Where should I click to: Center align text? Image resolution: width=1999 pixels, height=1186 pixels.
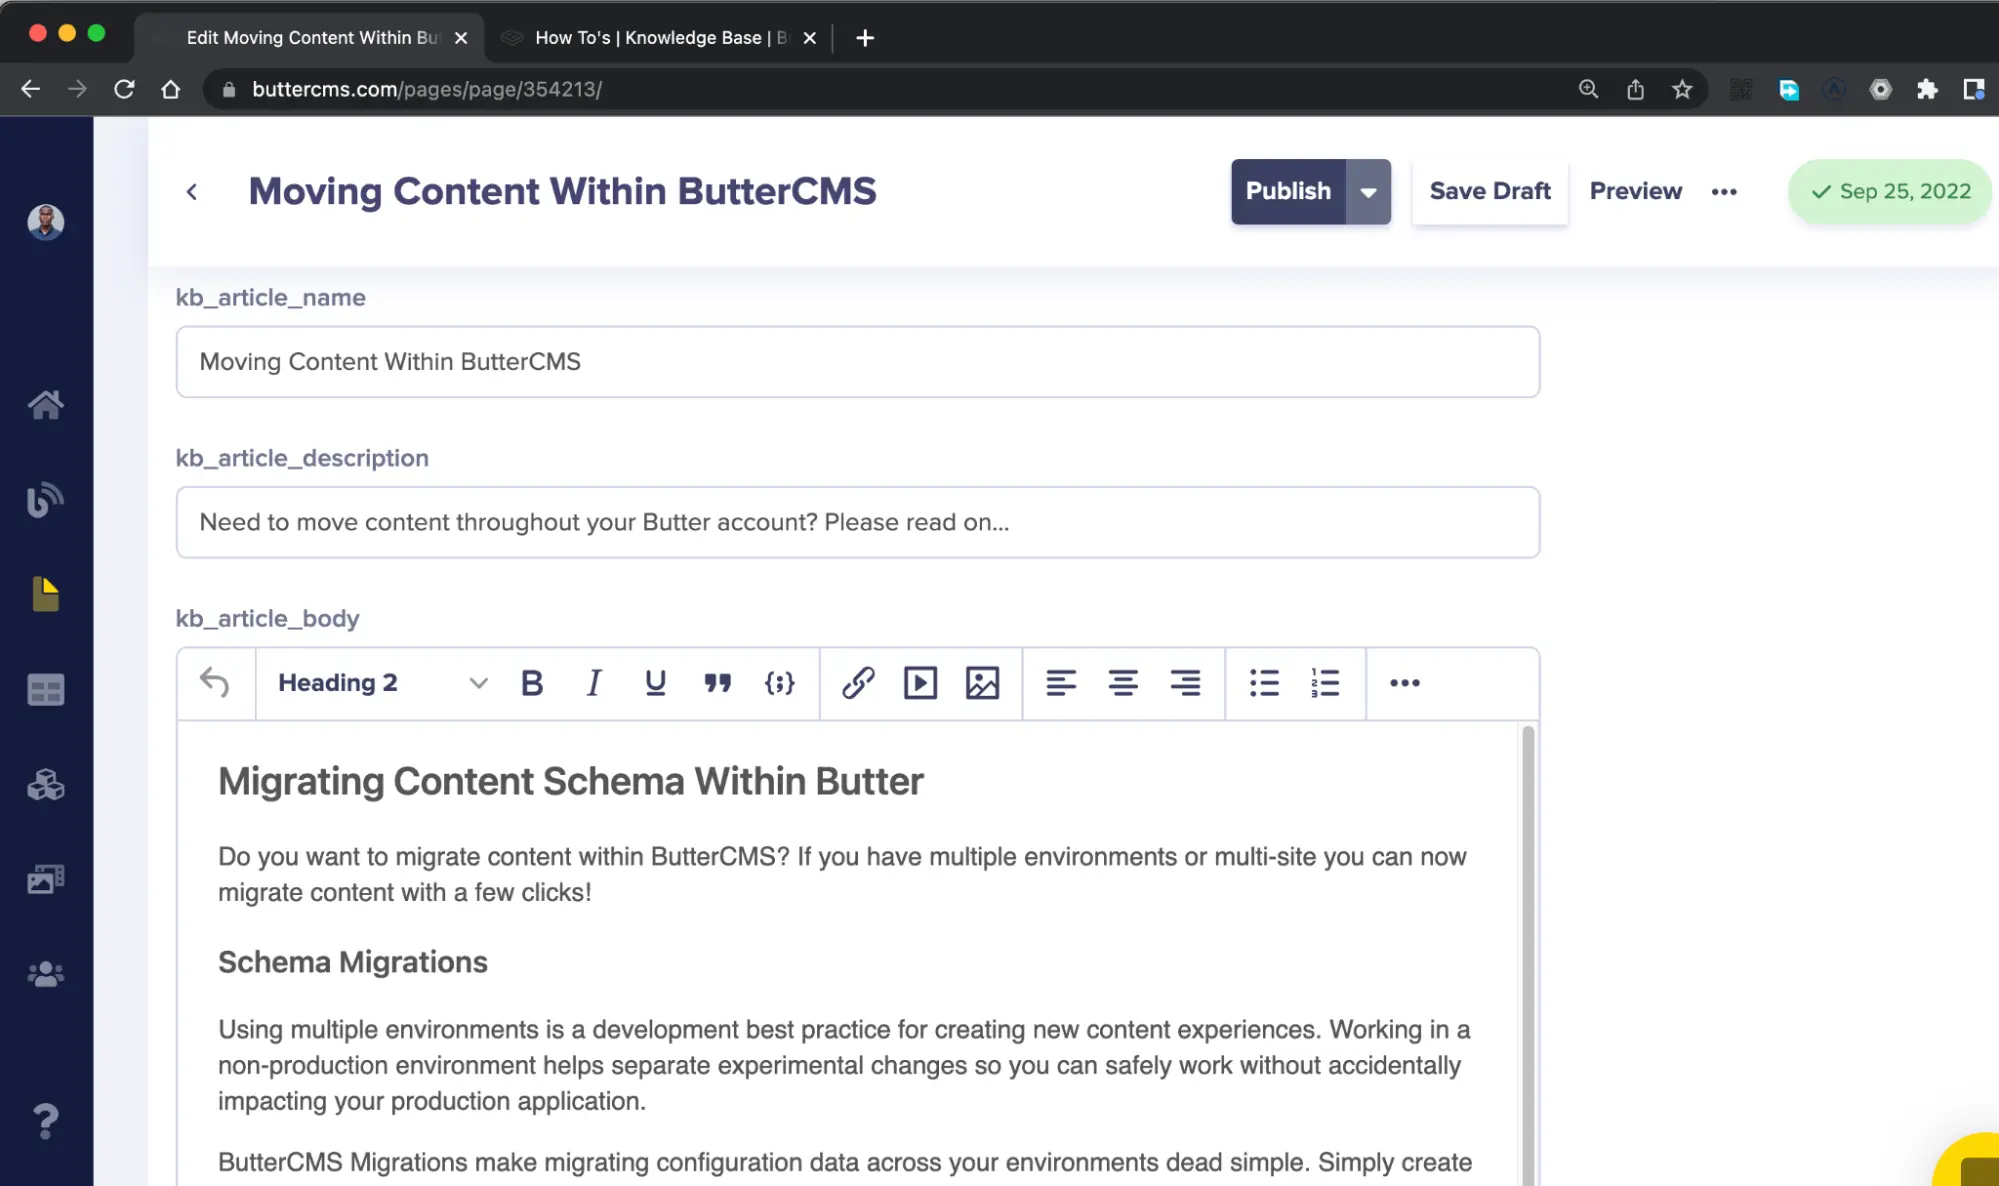pos(1123,683)
